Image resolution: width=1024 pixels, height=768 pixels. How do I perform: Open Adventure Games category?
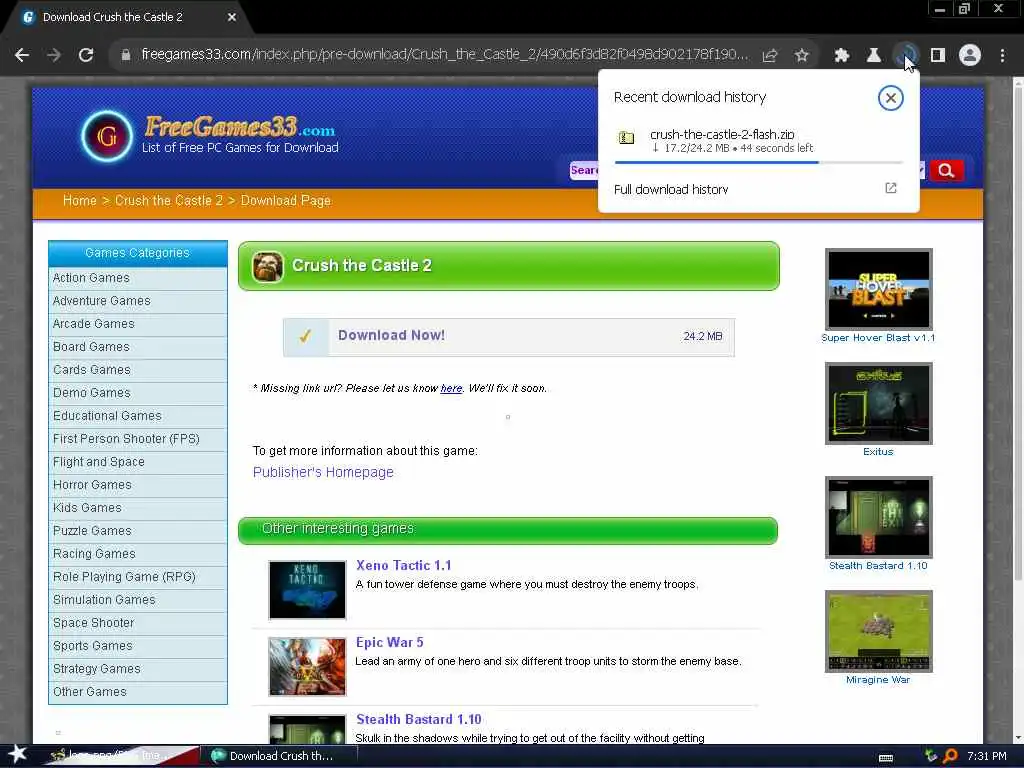click(x=138, y=301)
